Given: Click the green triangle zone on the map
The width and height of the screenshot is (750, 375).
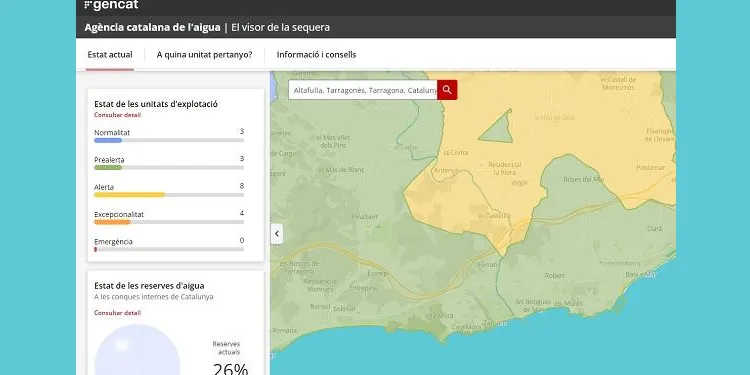Looking at the screenshot, I should click(499, 130).
